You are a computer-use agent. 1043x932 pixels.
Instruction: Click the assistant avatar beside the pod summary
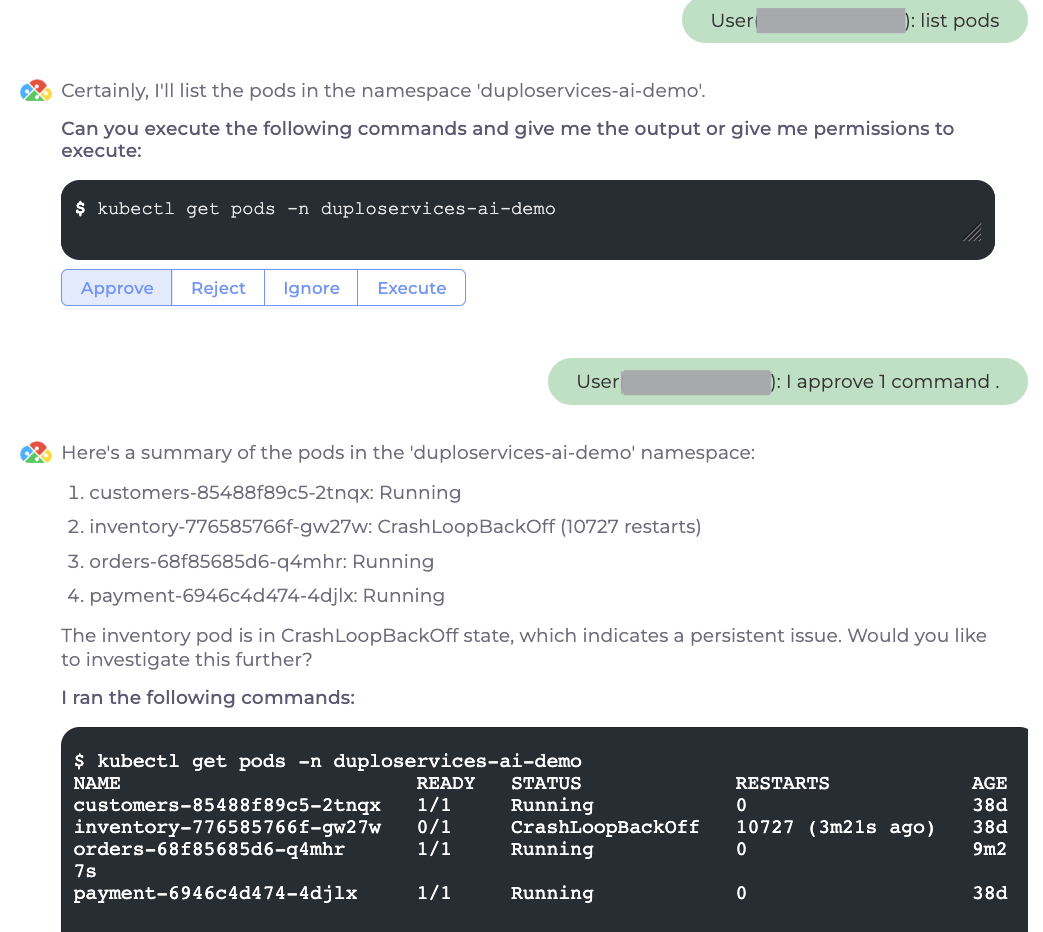pos(35,453)
